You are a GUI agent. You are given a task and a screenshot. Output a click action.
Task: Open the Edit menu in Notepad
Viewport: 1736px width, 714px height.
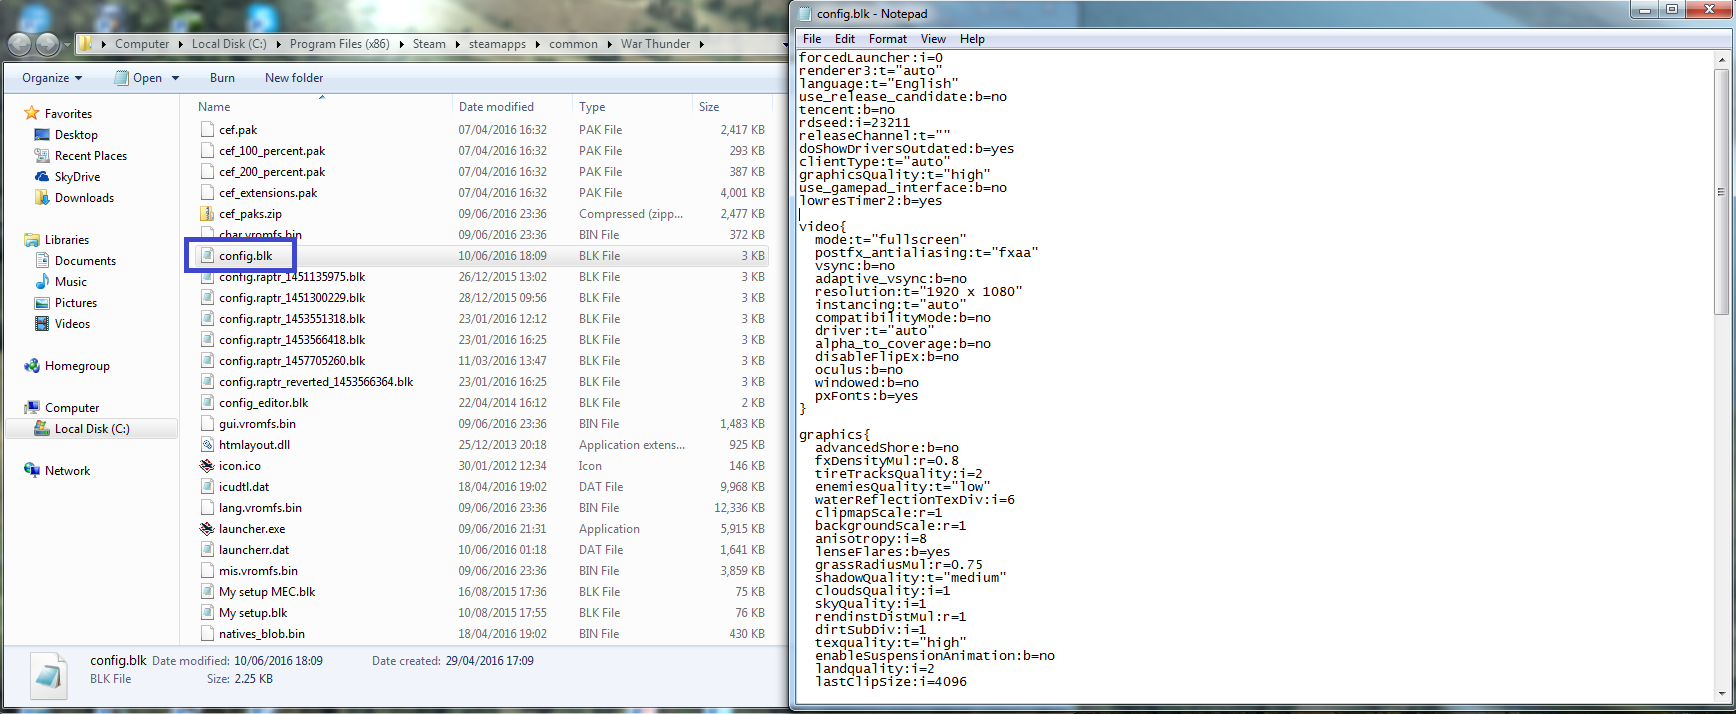[x=845, y=39]
